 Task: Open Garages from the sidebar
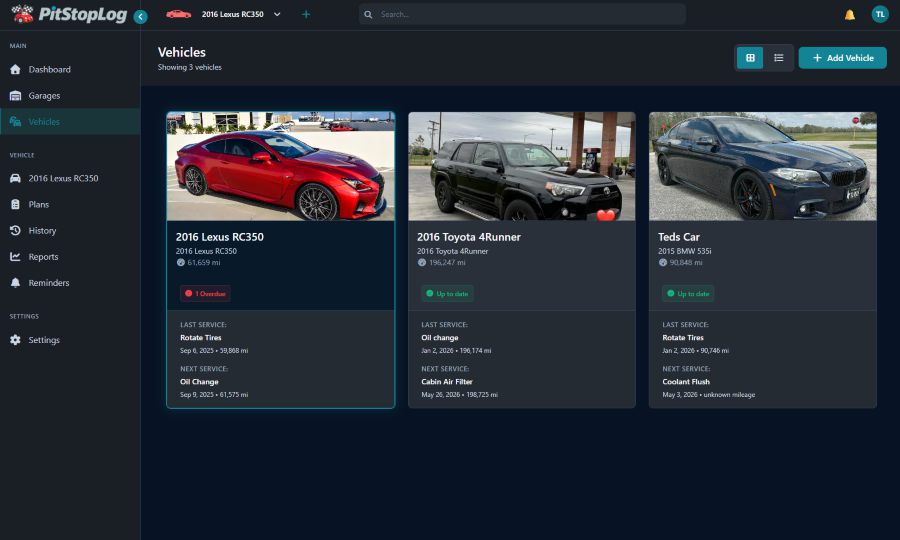[70, 96]
